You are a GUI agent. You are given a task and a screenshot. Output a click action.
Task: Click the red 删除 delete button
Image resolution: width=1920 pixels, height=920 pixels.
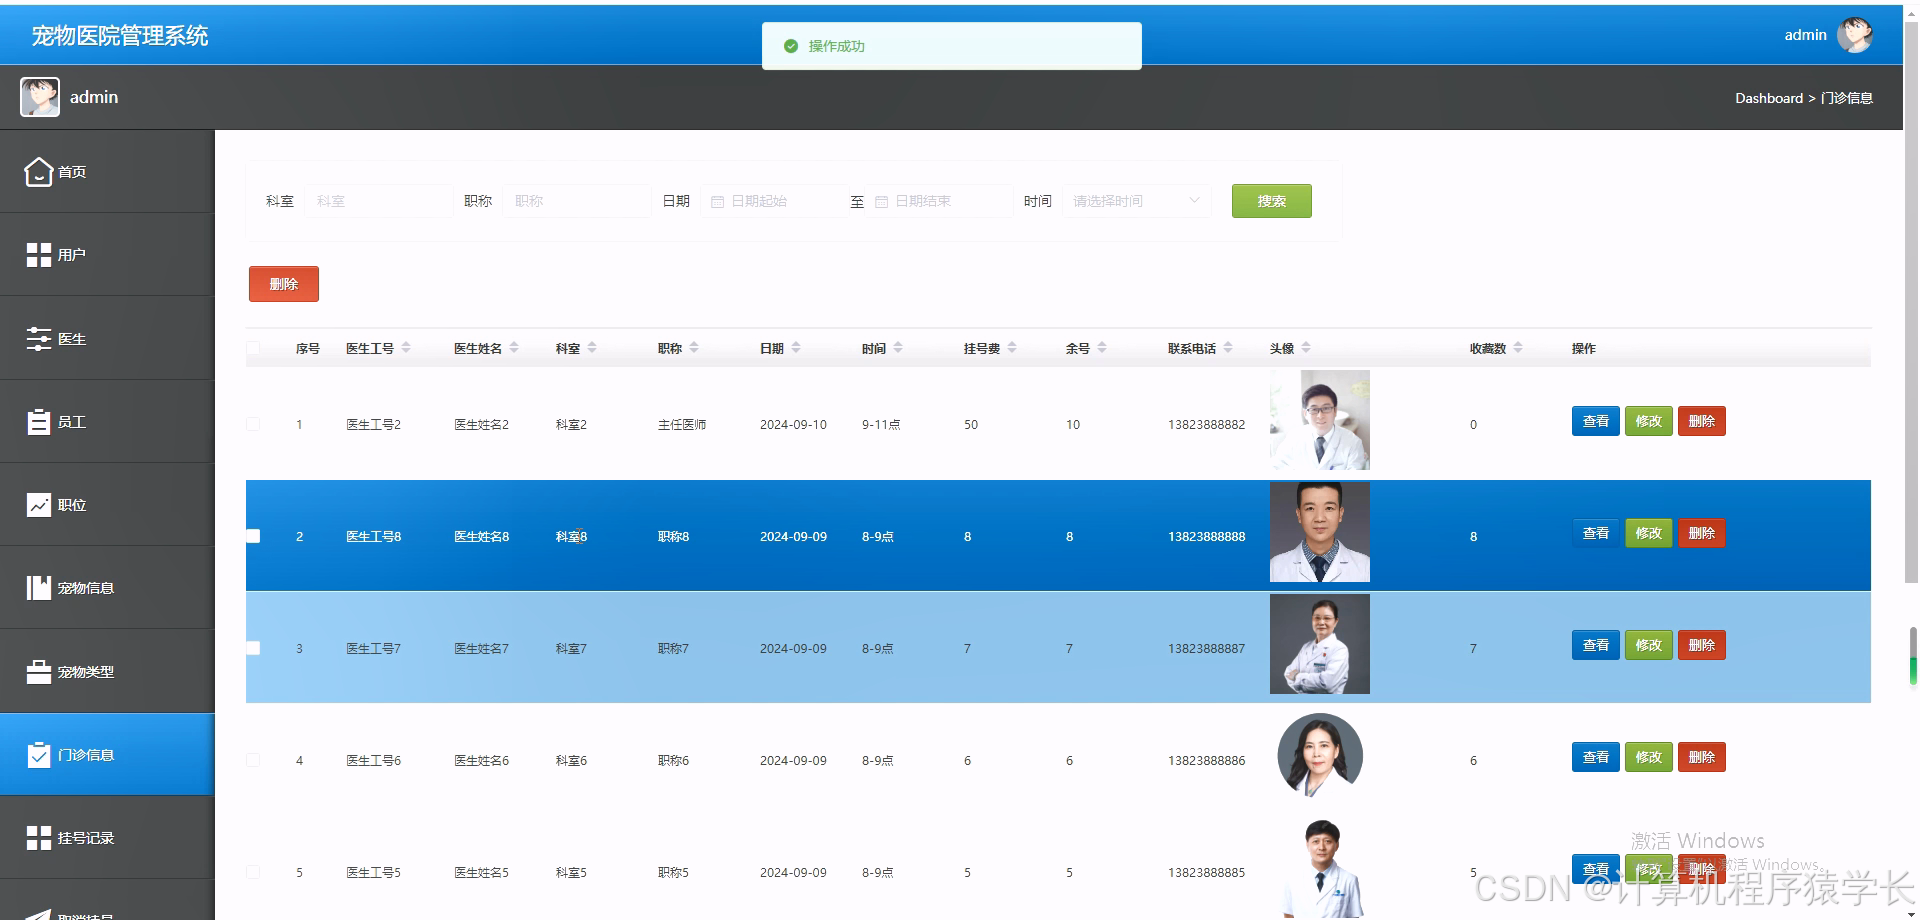283,283
